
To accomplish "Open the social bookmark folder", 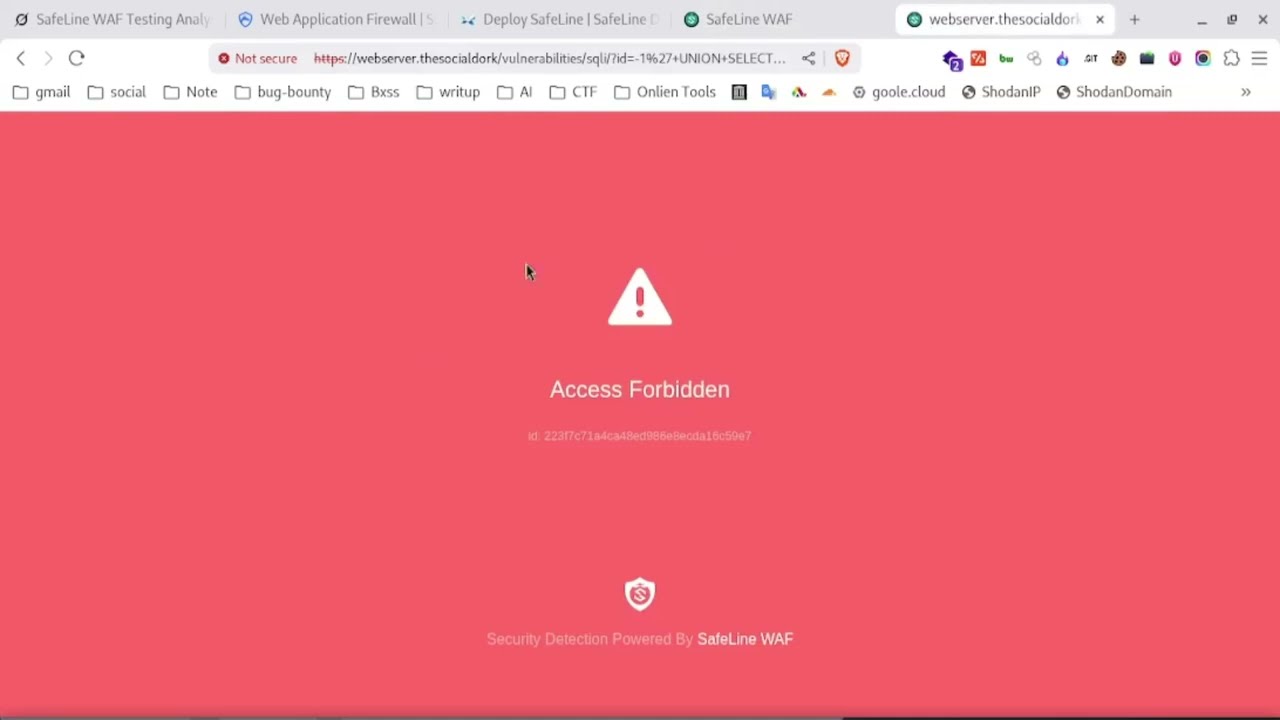I will [x=116, y=92].
